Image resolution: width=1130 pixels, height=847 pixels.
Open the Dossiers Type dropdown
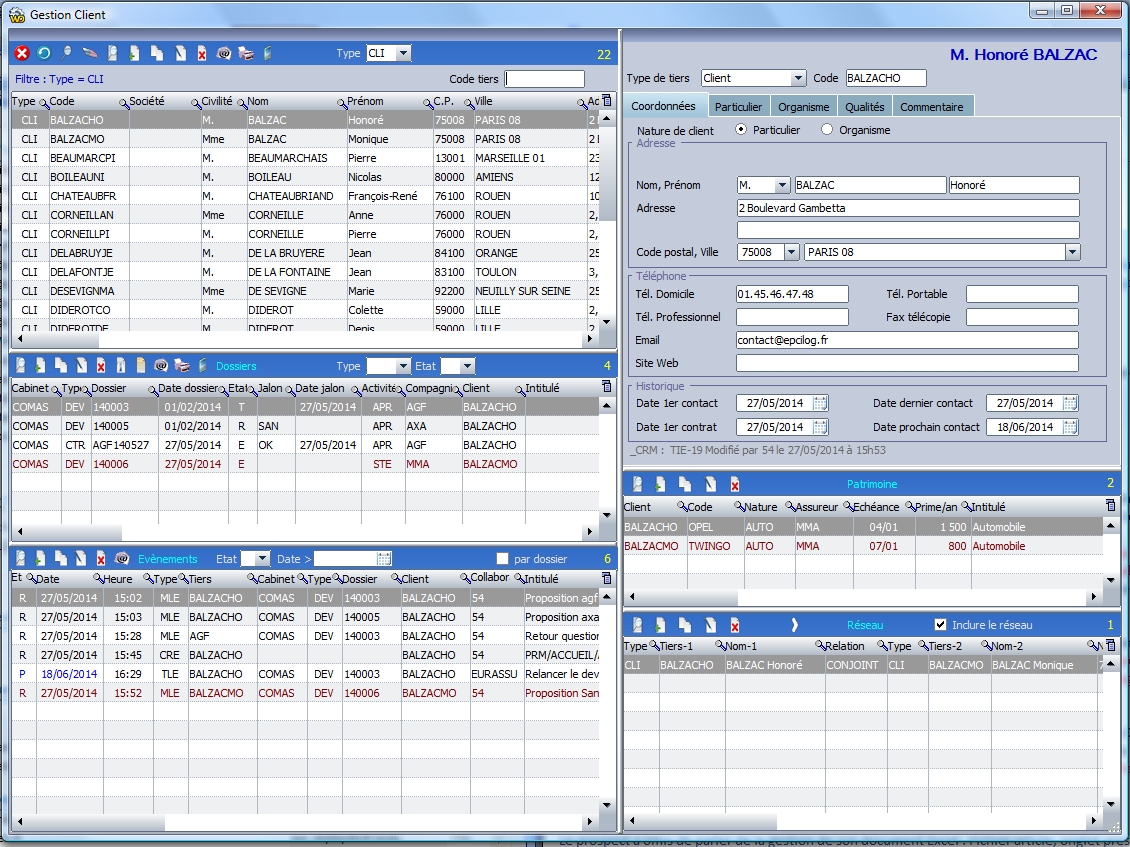[404, 366]
